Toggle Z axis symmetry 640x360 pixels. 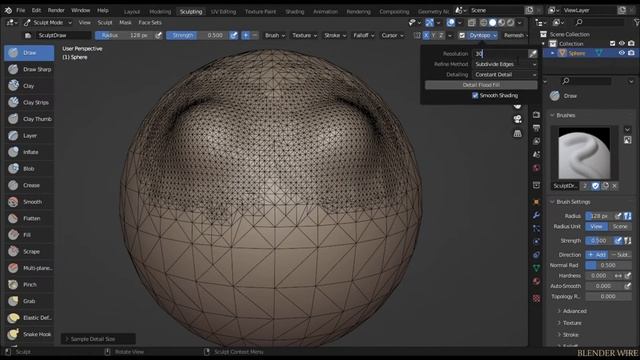(x=441, y=36)
